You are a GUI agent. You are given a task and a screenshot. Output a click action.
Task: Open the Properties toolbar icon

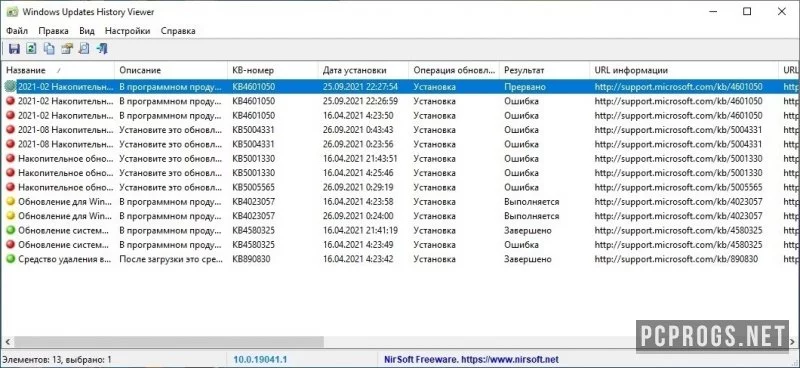[x=67, y=49]
